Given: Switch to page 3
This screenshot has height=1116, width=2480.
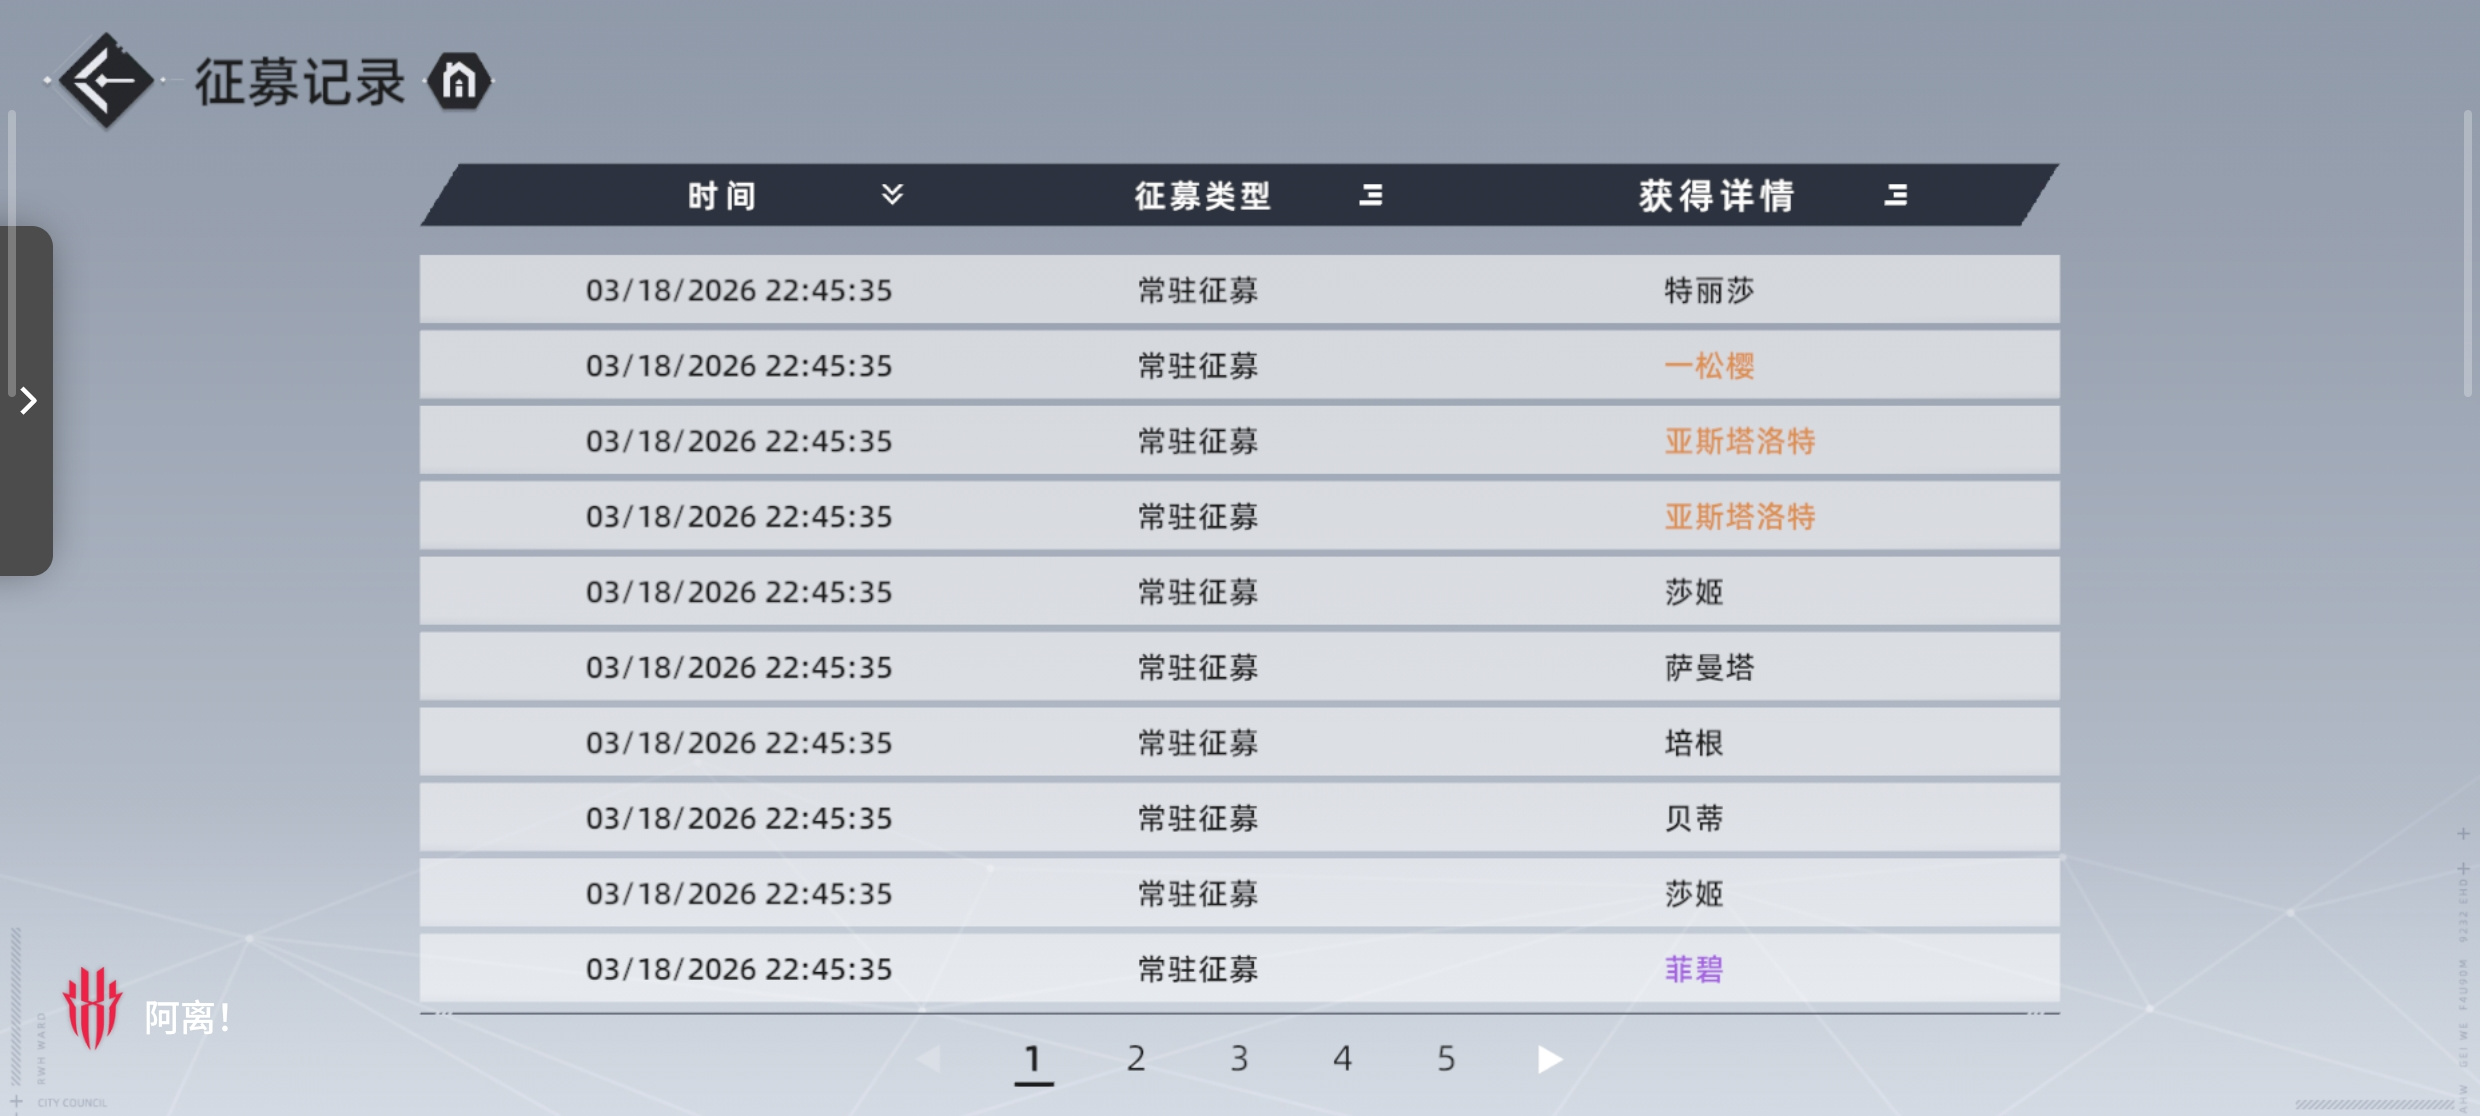Looking at the screenshot, I should [1239, 1058].
